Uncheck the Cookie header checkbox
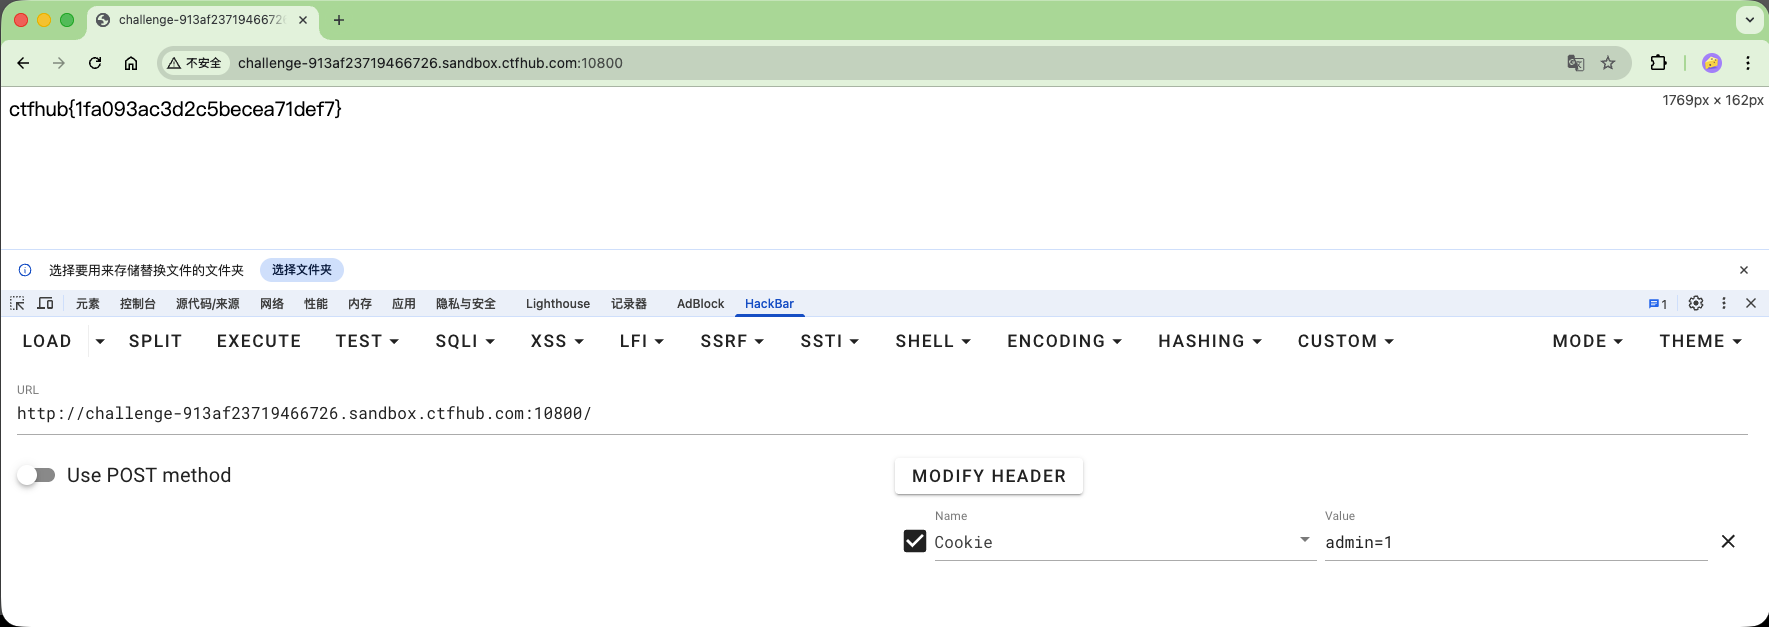Image resolution: width=1769 pixels, height=627 pixels. coord(914,541)
